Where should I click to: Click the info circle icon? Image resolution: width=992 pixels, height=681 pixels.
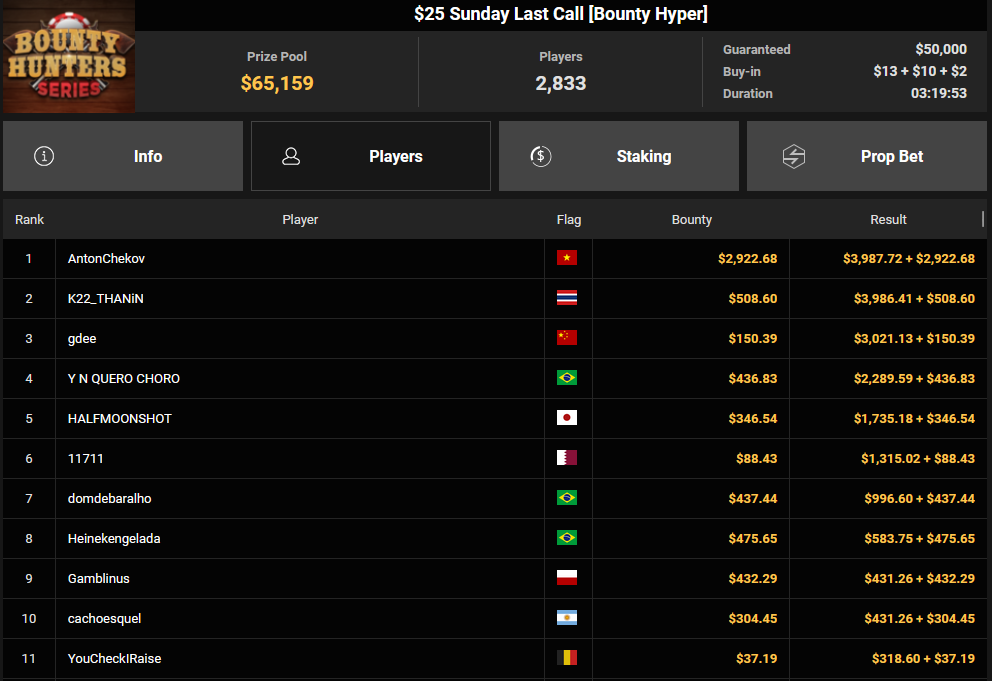point(44,156)
